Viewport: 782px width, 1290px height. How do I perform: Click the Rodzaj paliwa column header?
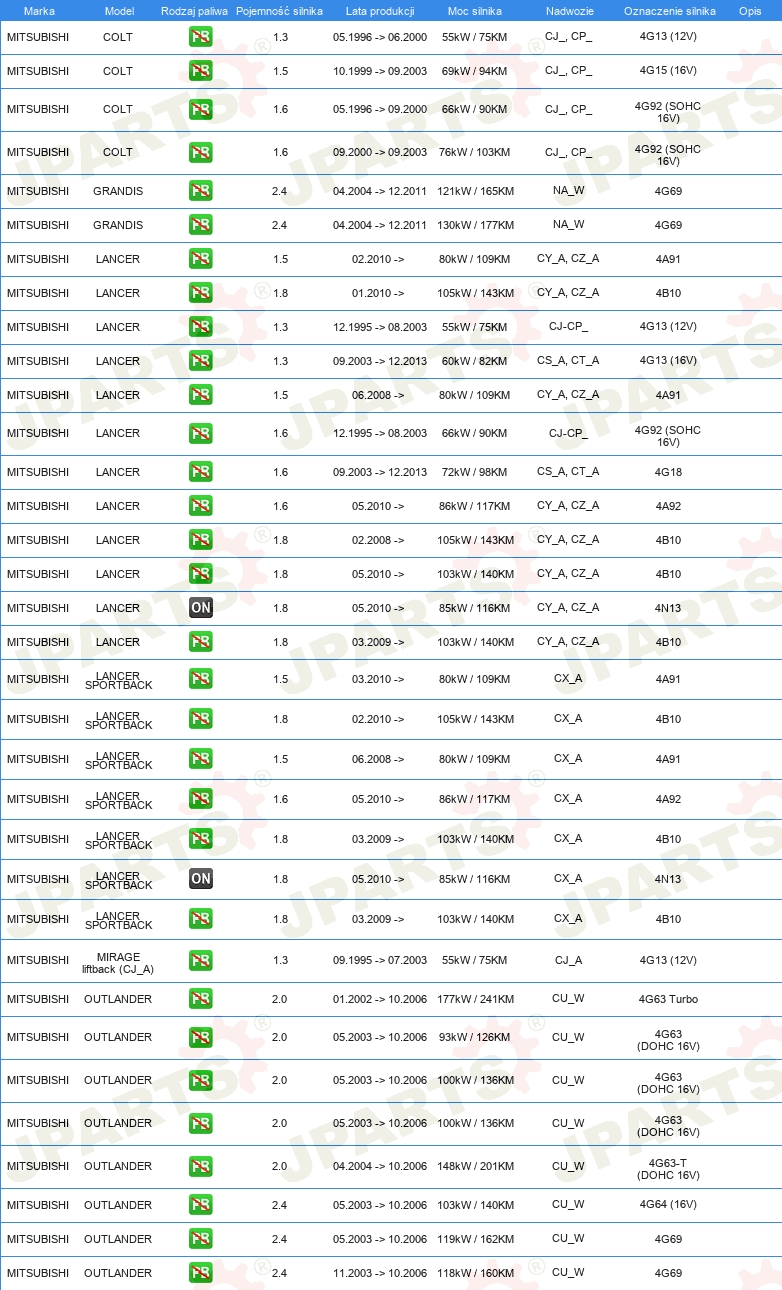point(194,11)
